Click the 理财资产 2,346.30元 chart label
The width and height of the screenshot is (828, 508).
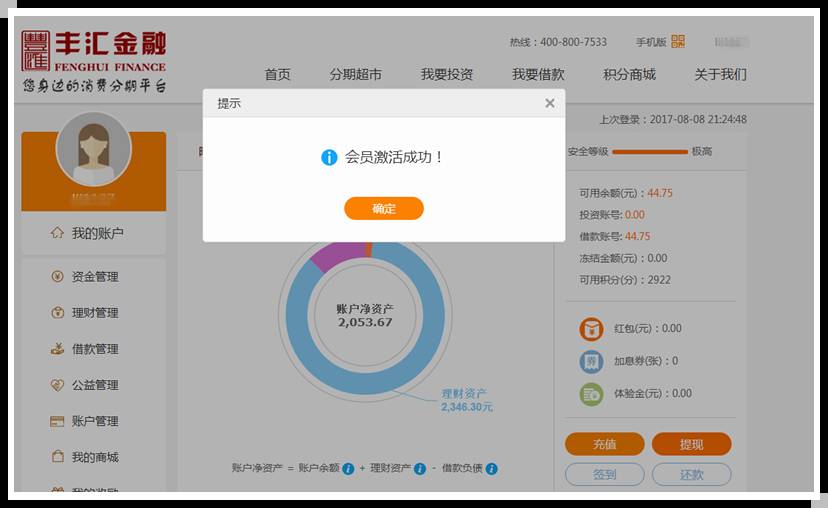pyautogui.click(x=467, y=400)
